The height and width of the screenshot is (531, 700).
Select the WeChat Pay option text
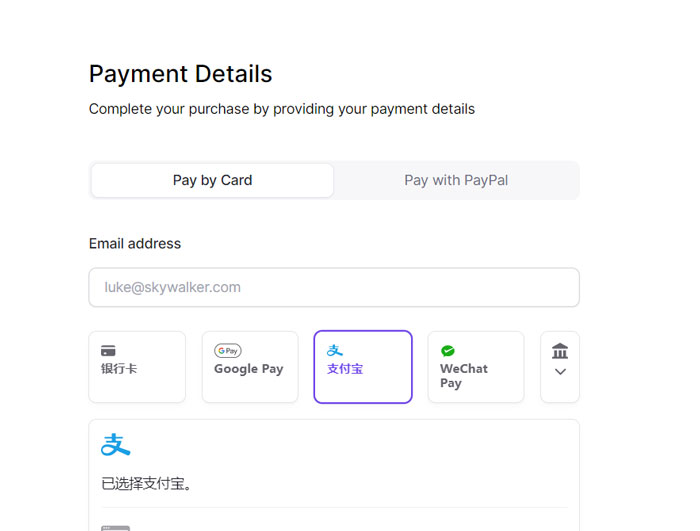463,375
